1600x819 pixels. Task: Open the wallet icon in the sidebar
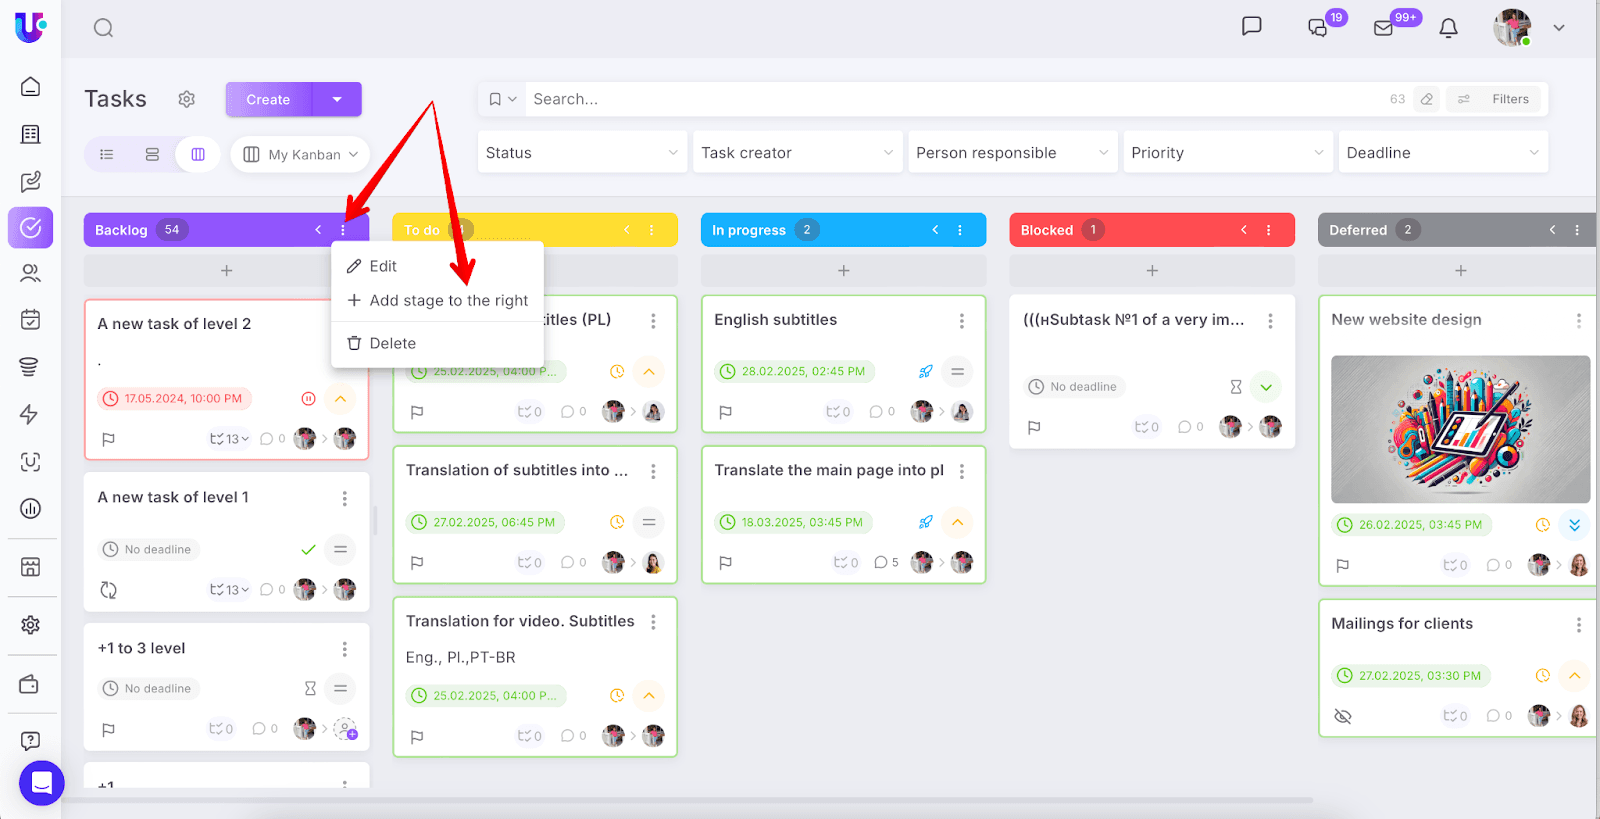30,684
